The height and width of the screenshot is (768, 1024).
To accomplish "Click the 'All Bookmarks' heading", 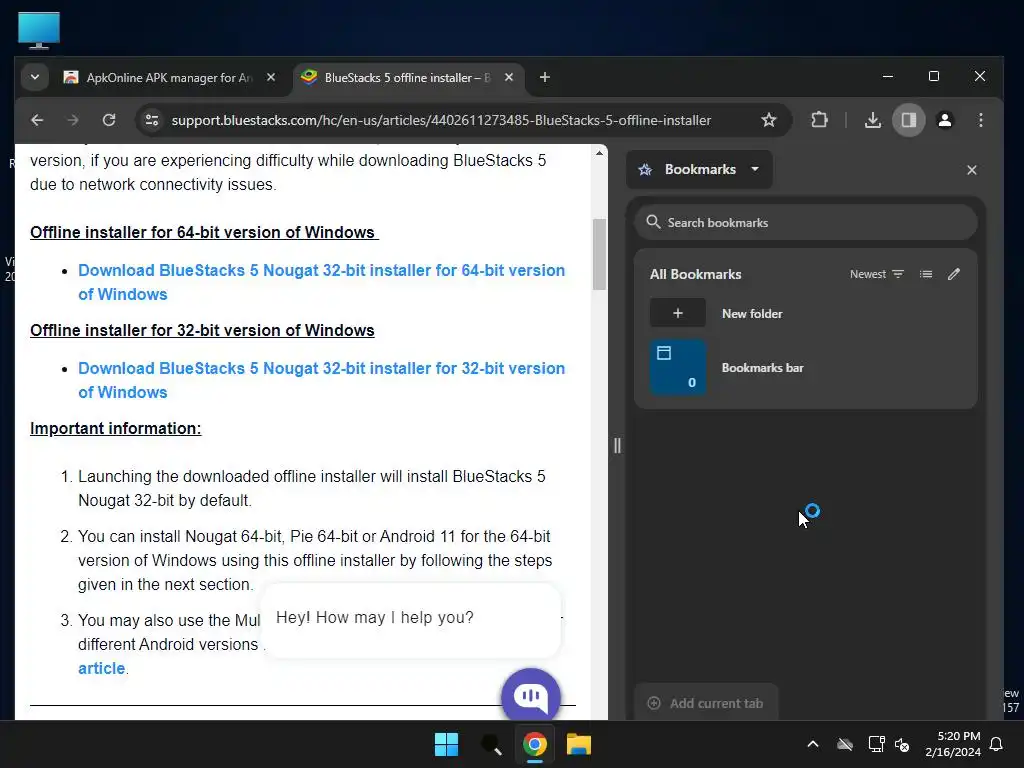I will [696, 274].
